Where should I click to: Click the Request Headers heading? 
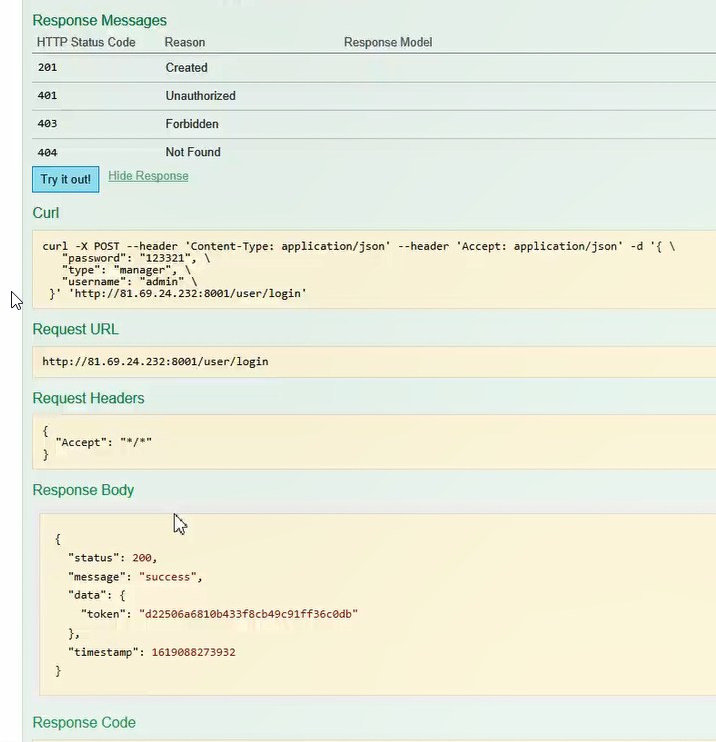pos(88,398)
